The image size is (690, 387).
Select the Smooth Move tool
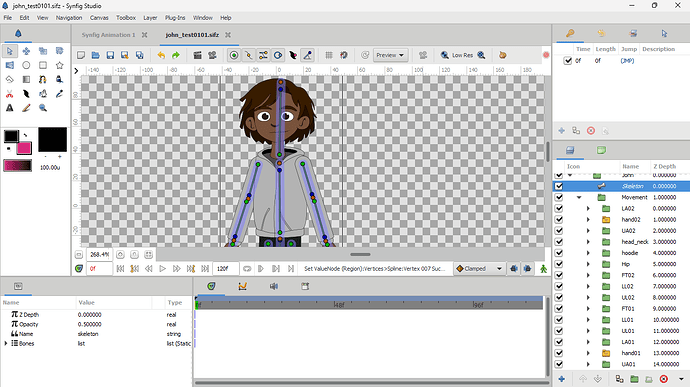[26, 51]
